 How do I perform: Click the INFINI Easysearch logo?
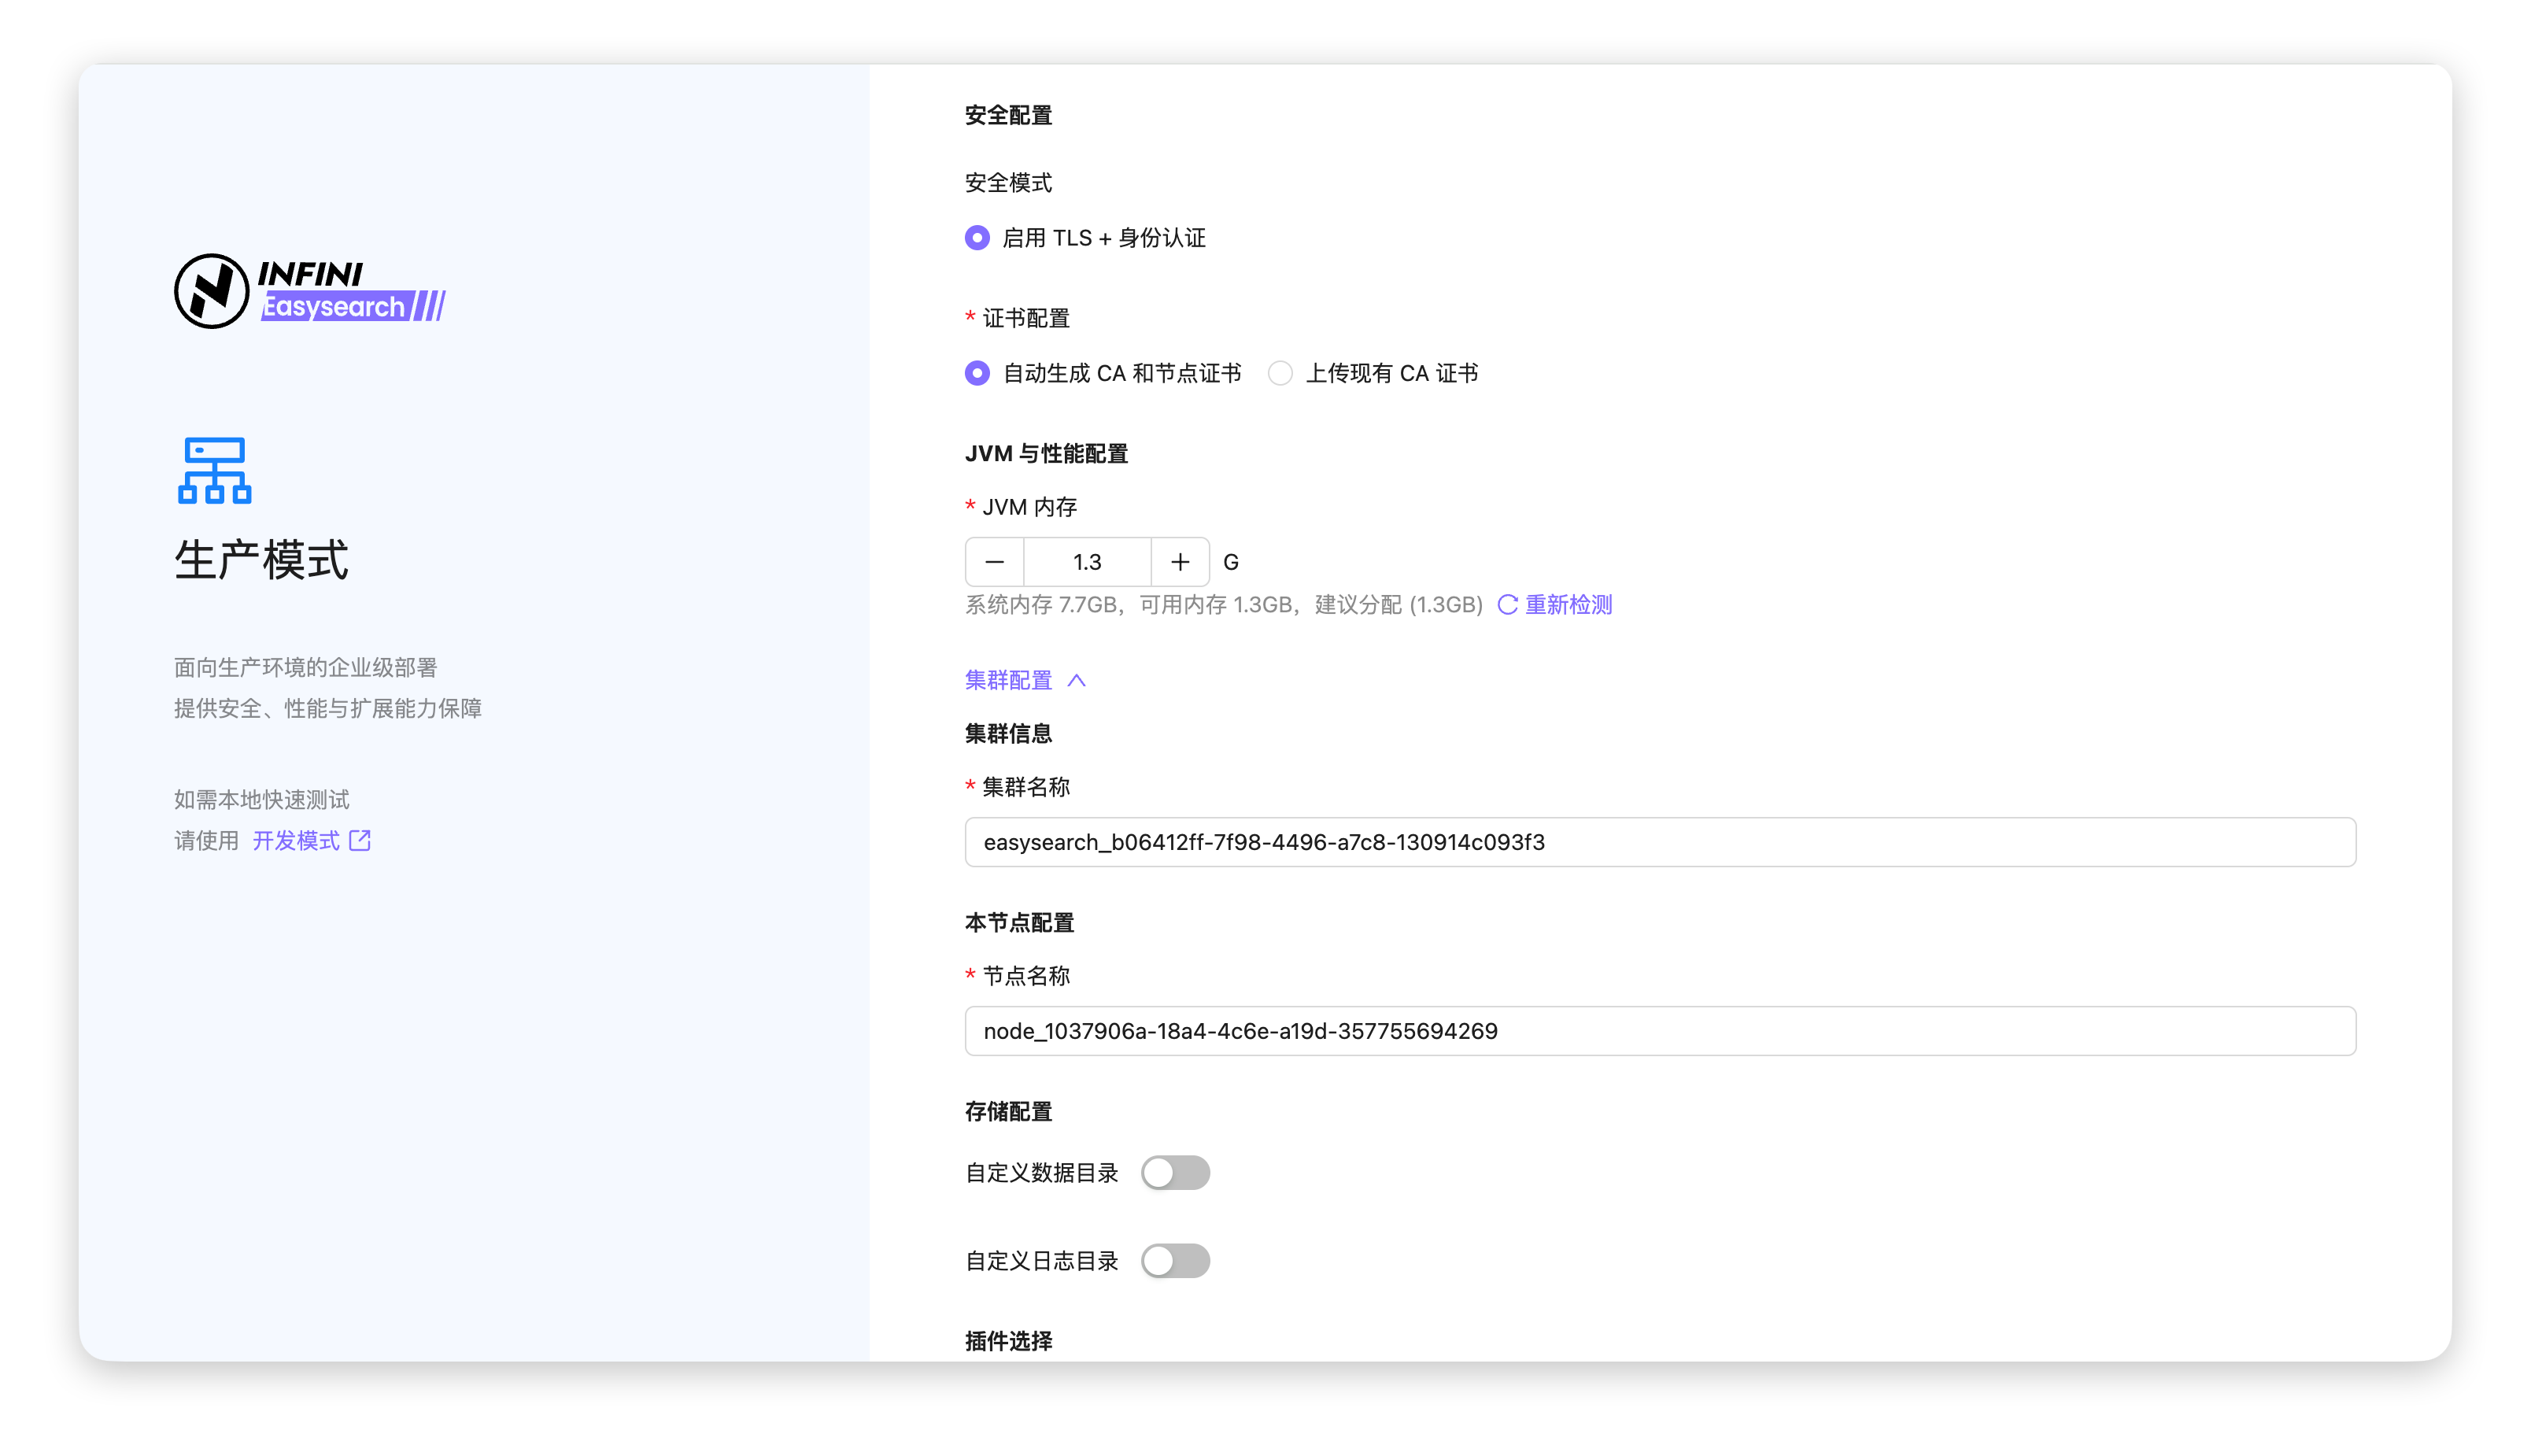[x=310, y=291]
